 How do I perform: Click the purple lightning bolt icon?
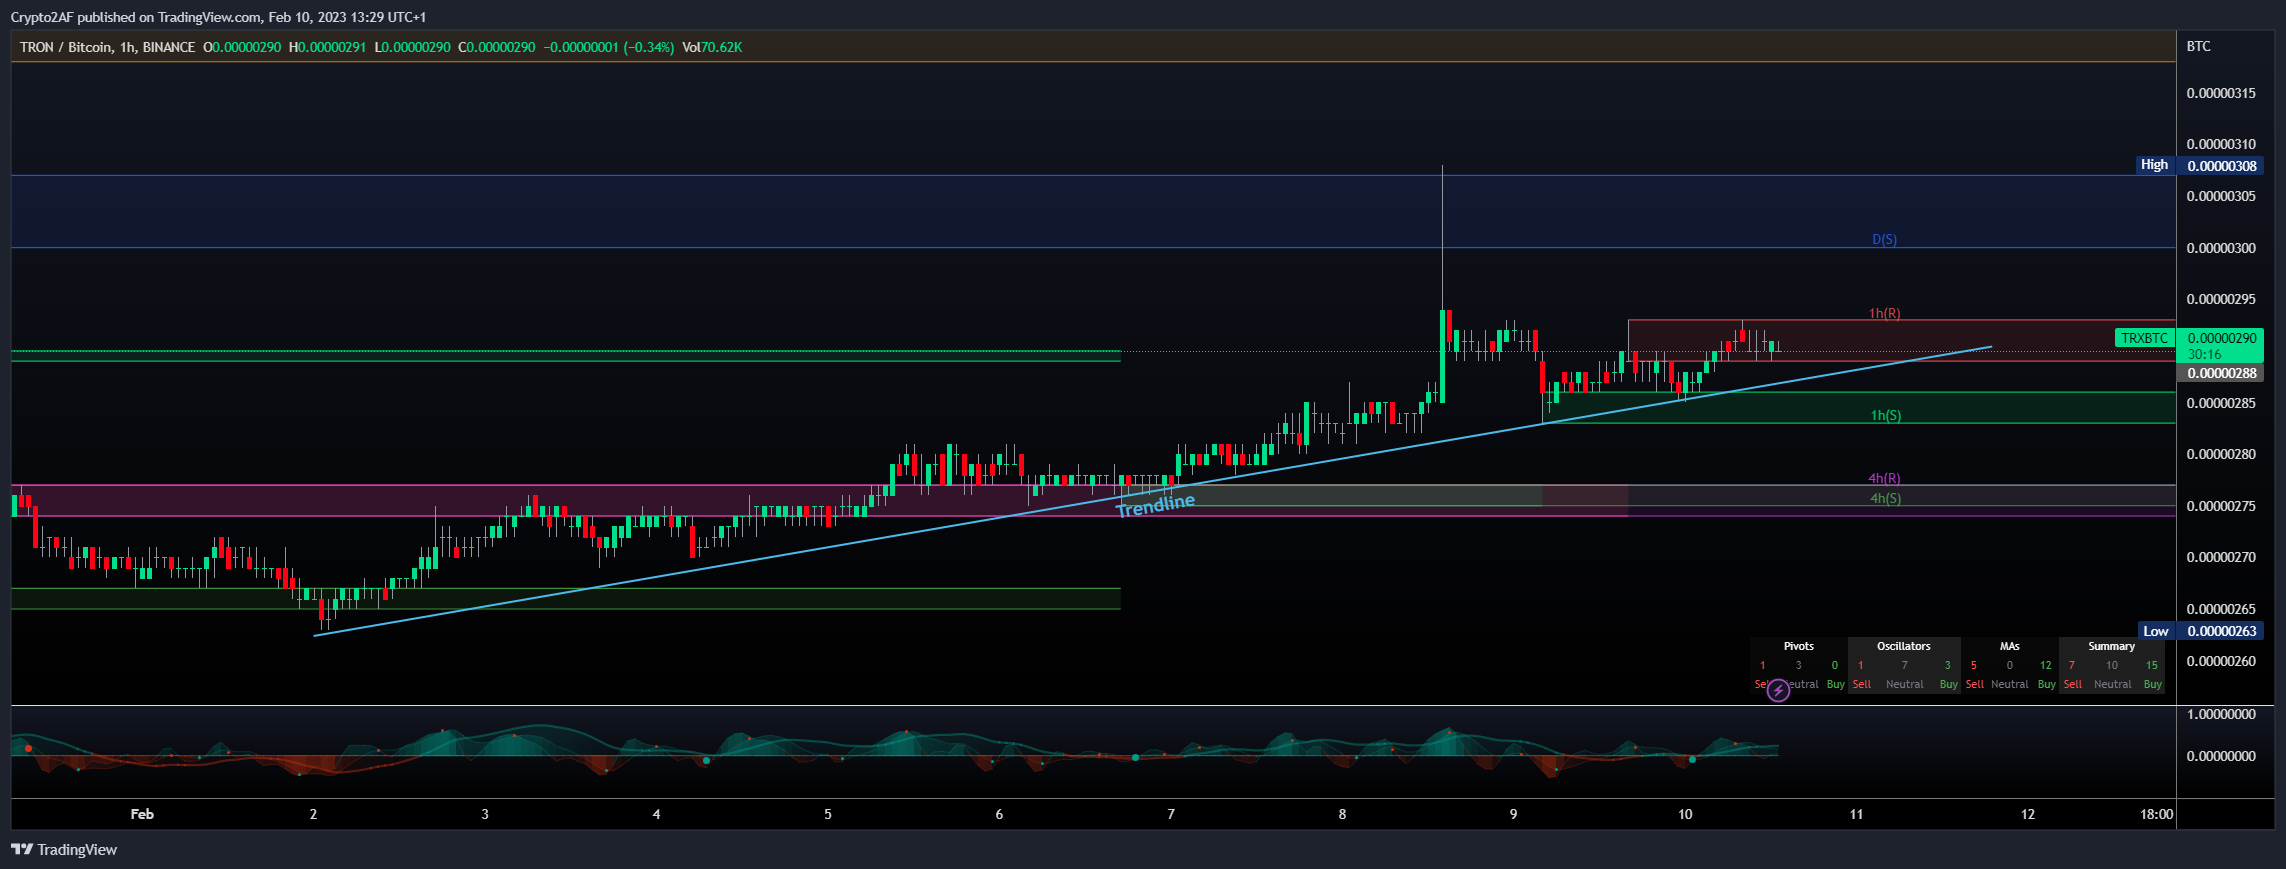(x=1778, y=690)
